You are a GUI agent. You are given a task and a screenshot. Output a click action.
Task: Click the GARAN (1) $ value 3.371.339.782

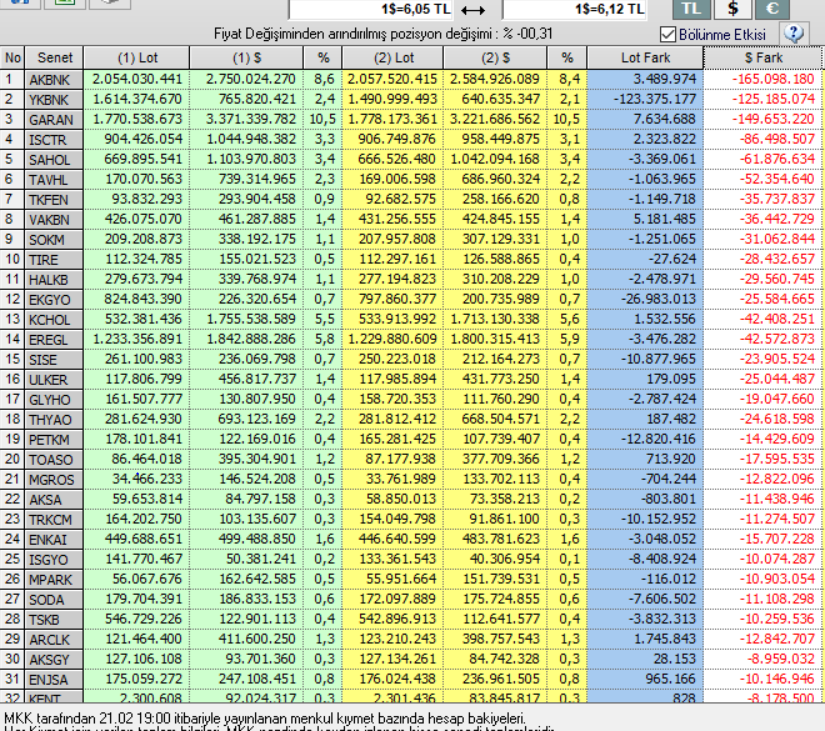click(250, 119)
